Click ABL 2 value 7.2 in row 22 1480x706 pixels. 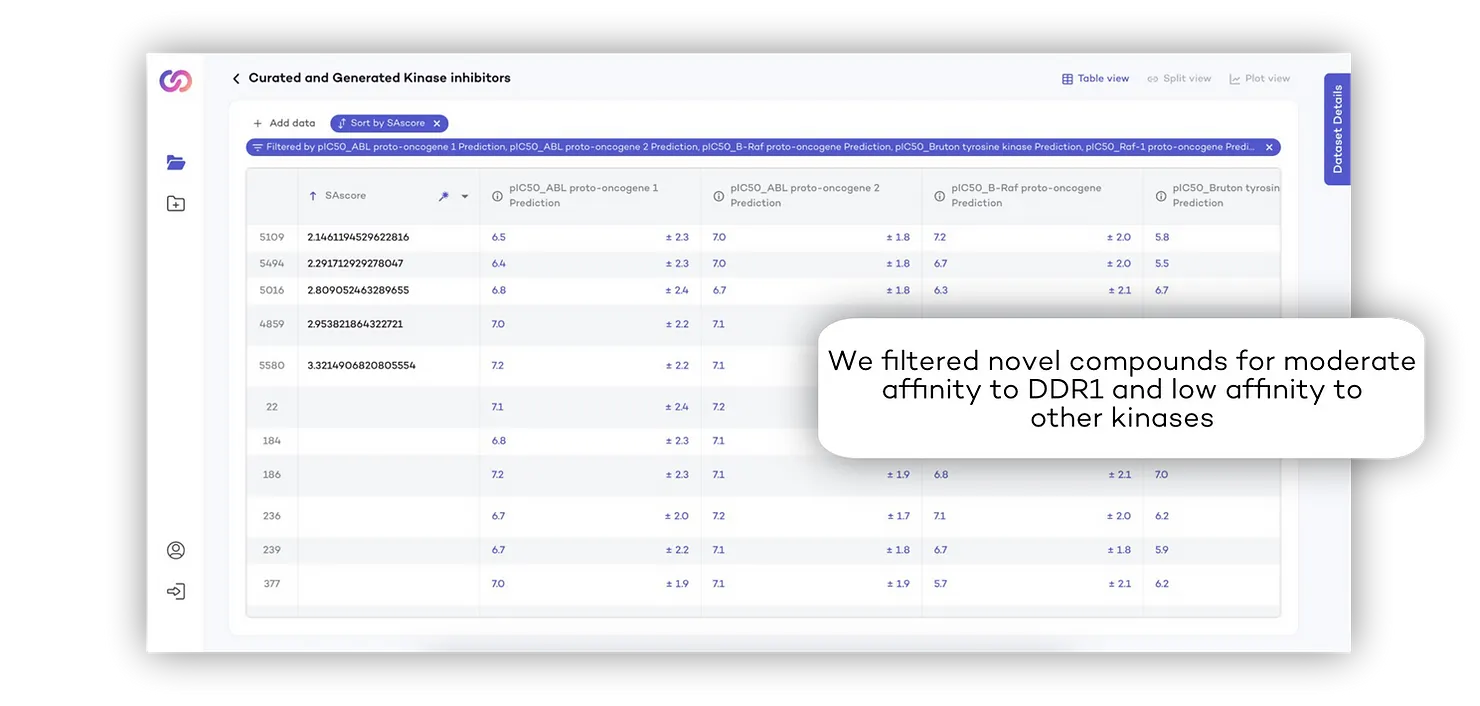pyautogui.click(x=718, y=407)
